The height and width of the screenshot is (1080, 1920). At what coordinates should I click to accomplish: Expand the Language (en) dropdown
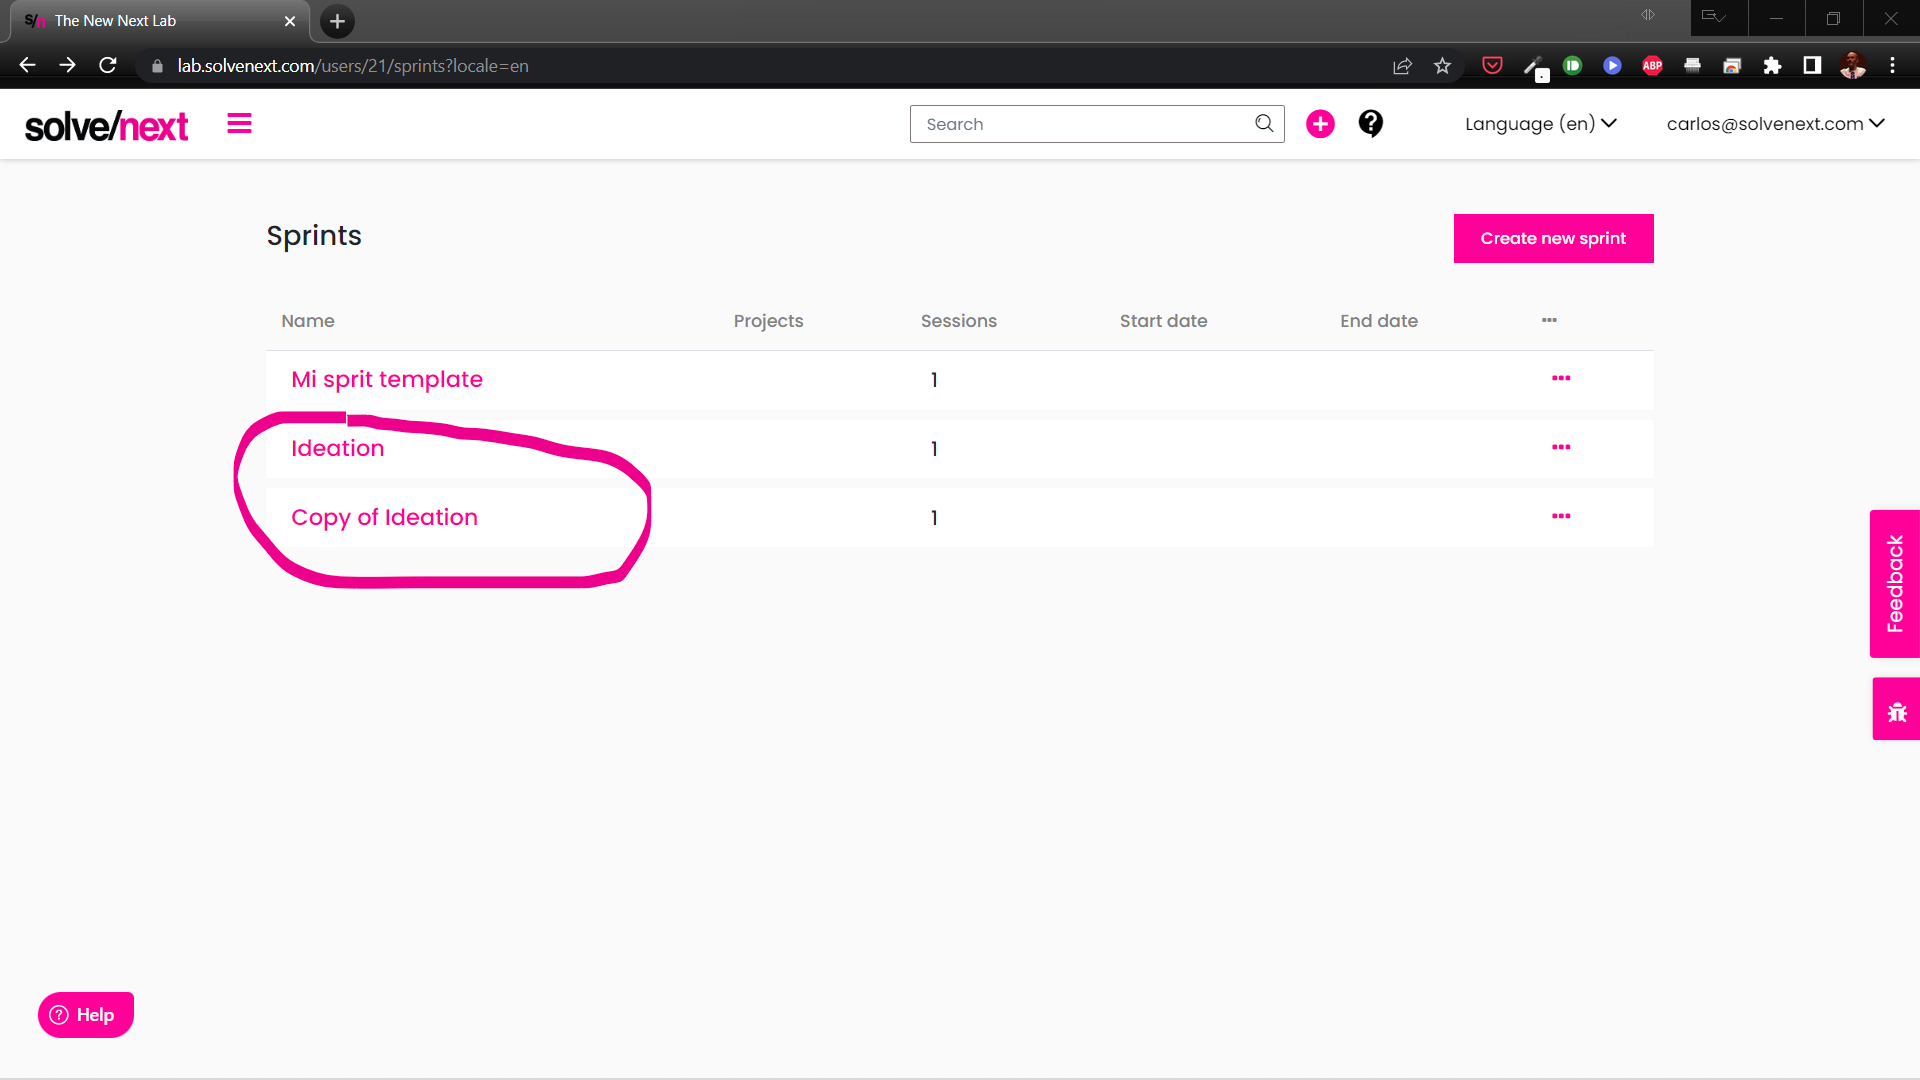point(1540,124)
